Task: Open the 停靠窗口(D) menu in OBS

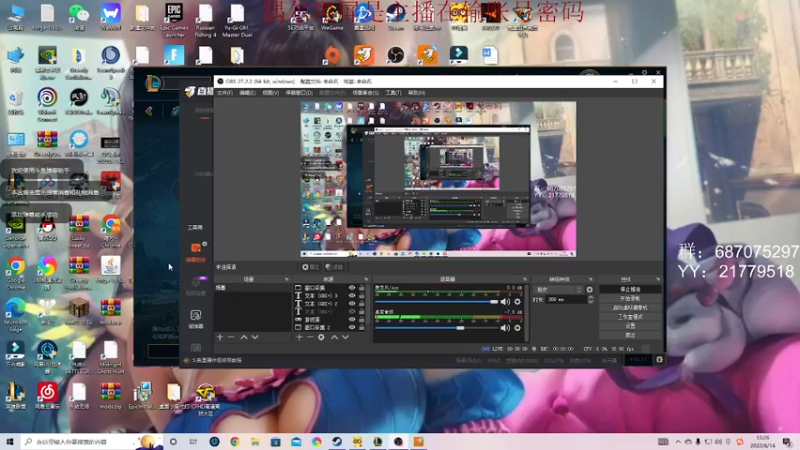Action: [299, 93]
